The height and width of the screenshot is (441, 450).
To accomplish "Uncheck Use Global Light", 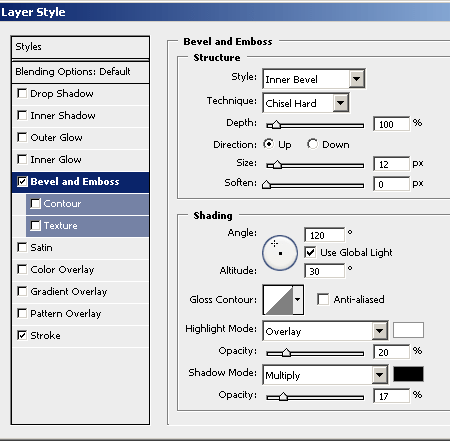I will (310, 252).
